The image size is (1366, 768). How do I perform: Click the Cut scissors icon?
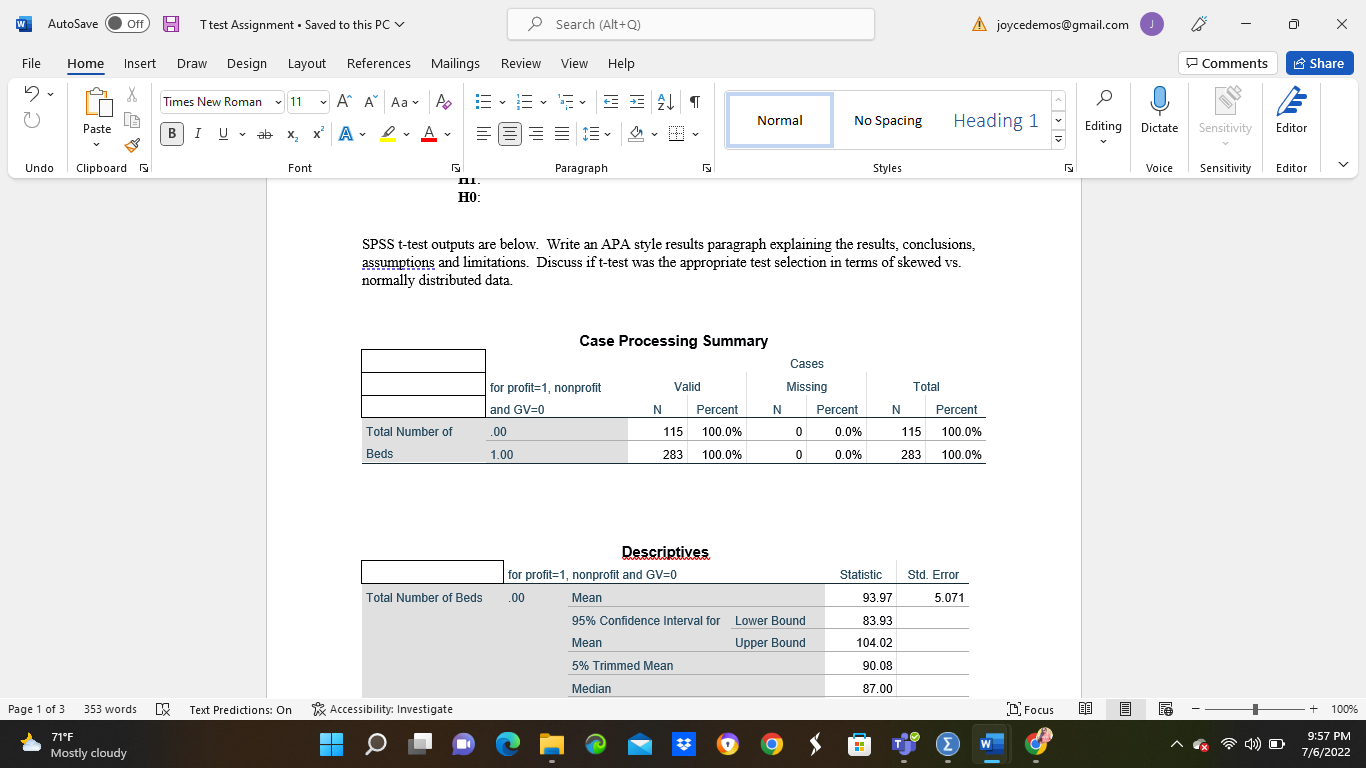(132, 94)
